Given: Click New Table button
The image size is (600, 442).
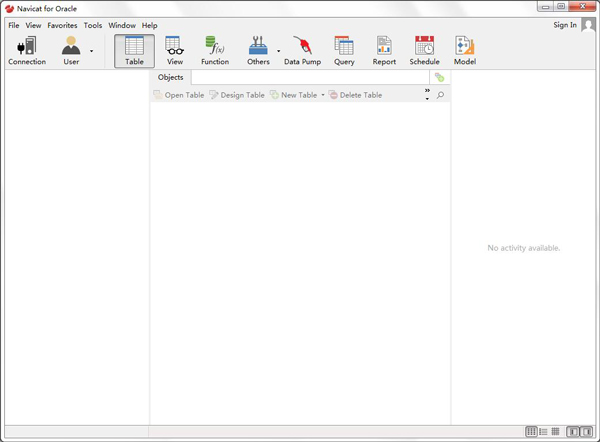Looking at the screenshot, I should (293, 95).
